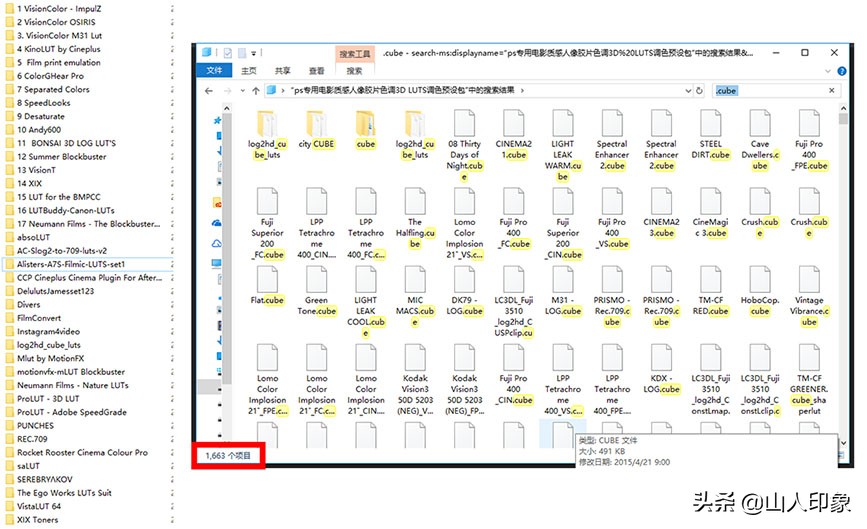Select the DK79 - LOG.cube file
Image resolution: width=867 pixels, height=529 pixels.
coord(464,291)
